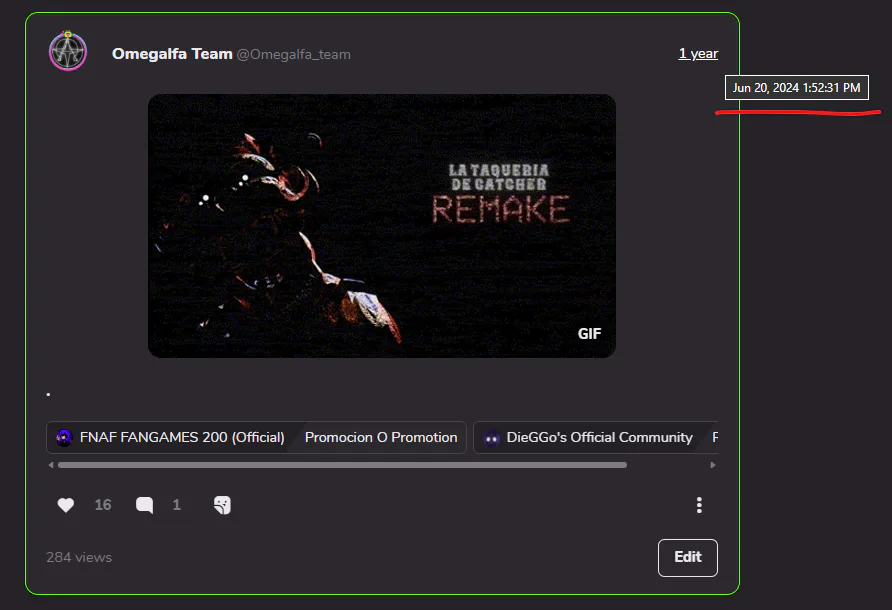Open sticker picker icon beside comments
This screenshot has height=610, width=892.
click(x=222, y=505)
